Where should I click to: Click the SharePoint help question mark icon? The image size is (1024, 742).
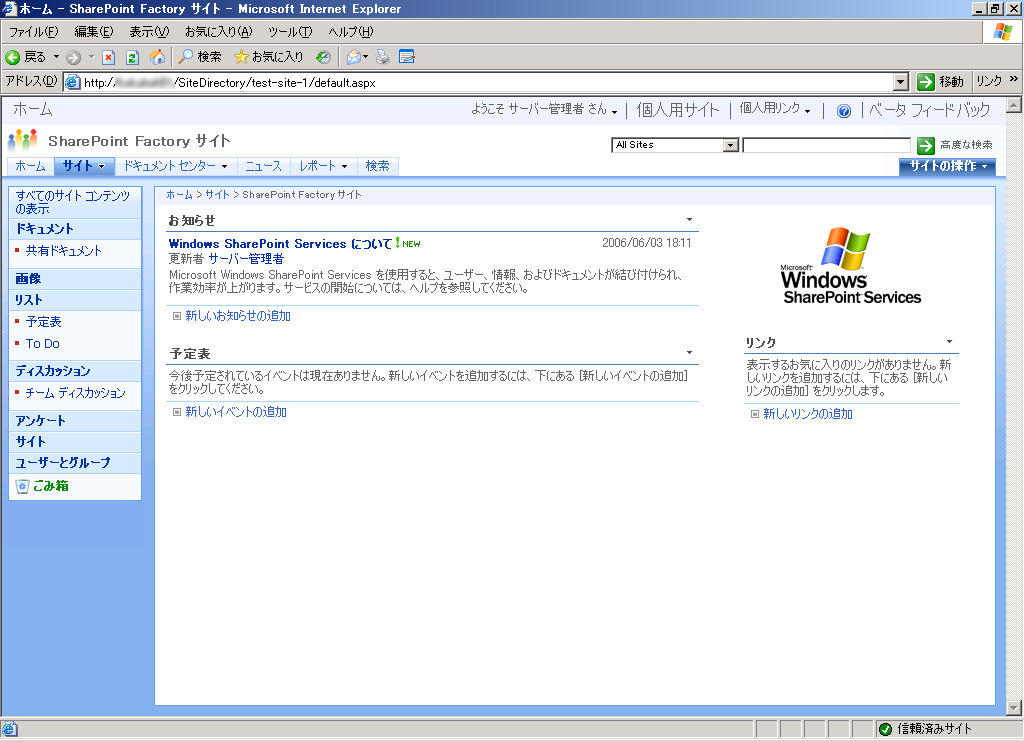pos(843,111)
